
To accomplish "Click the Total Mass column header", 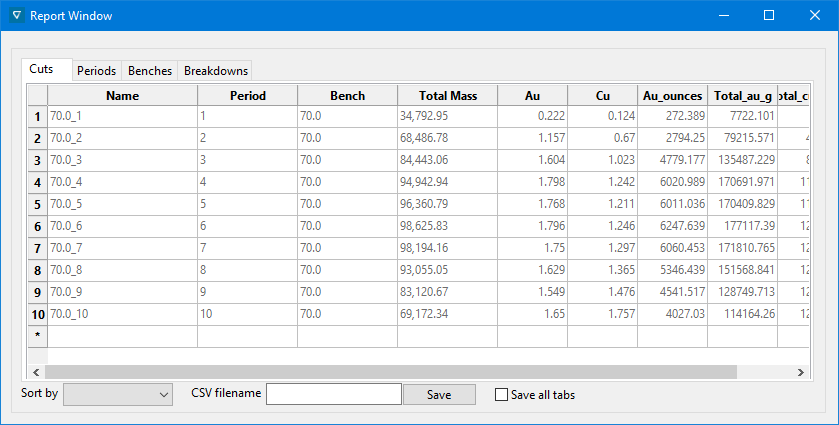I will pos(447,96).
